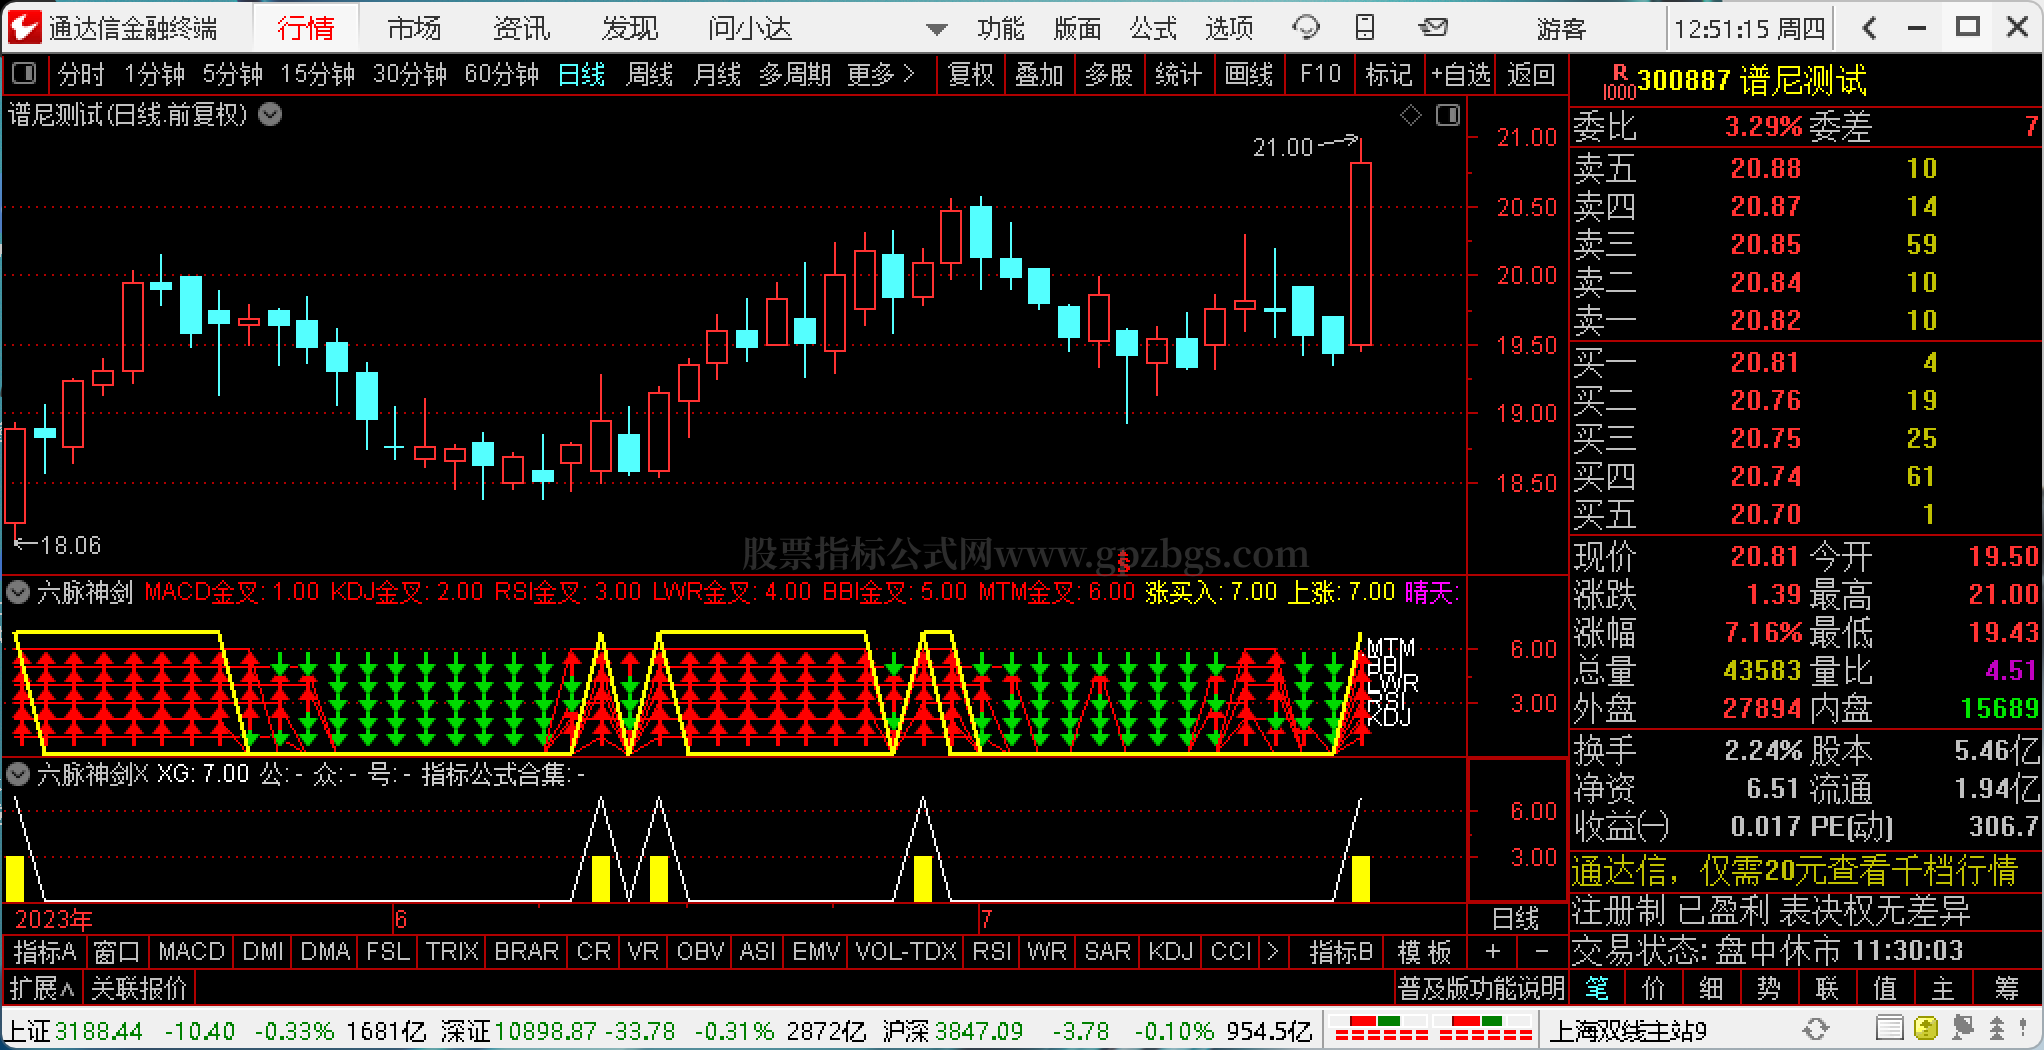
Task: Select the 笔 tick detail tab
Action: [1597, 989]
